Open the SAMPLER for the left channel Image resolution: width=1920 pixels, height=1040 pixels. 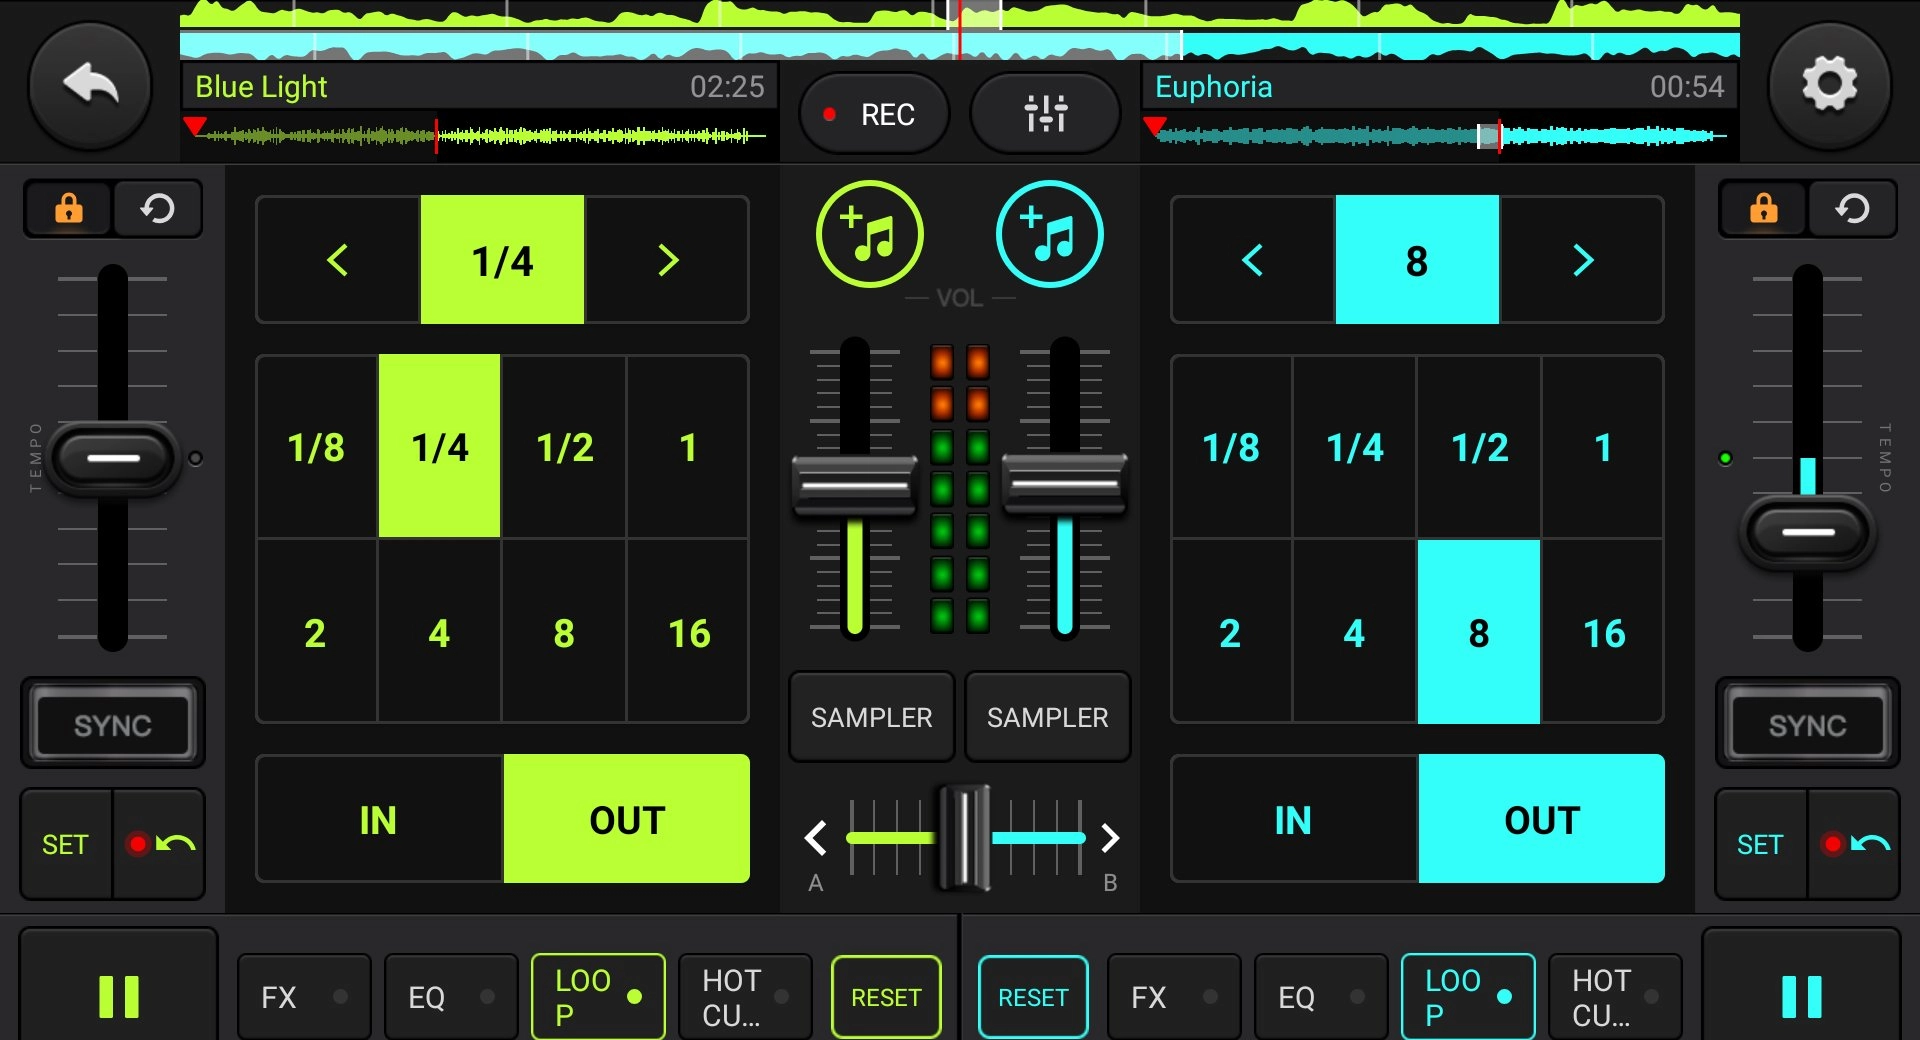tap(870, 717)
